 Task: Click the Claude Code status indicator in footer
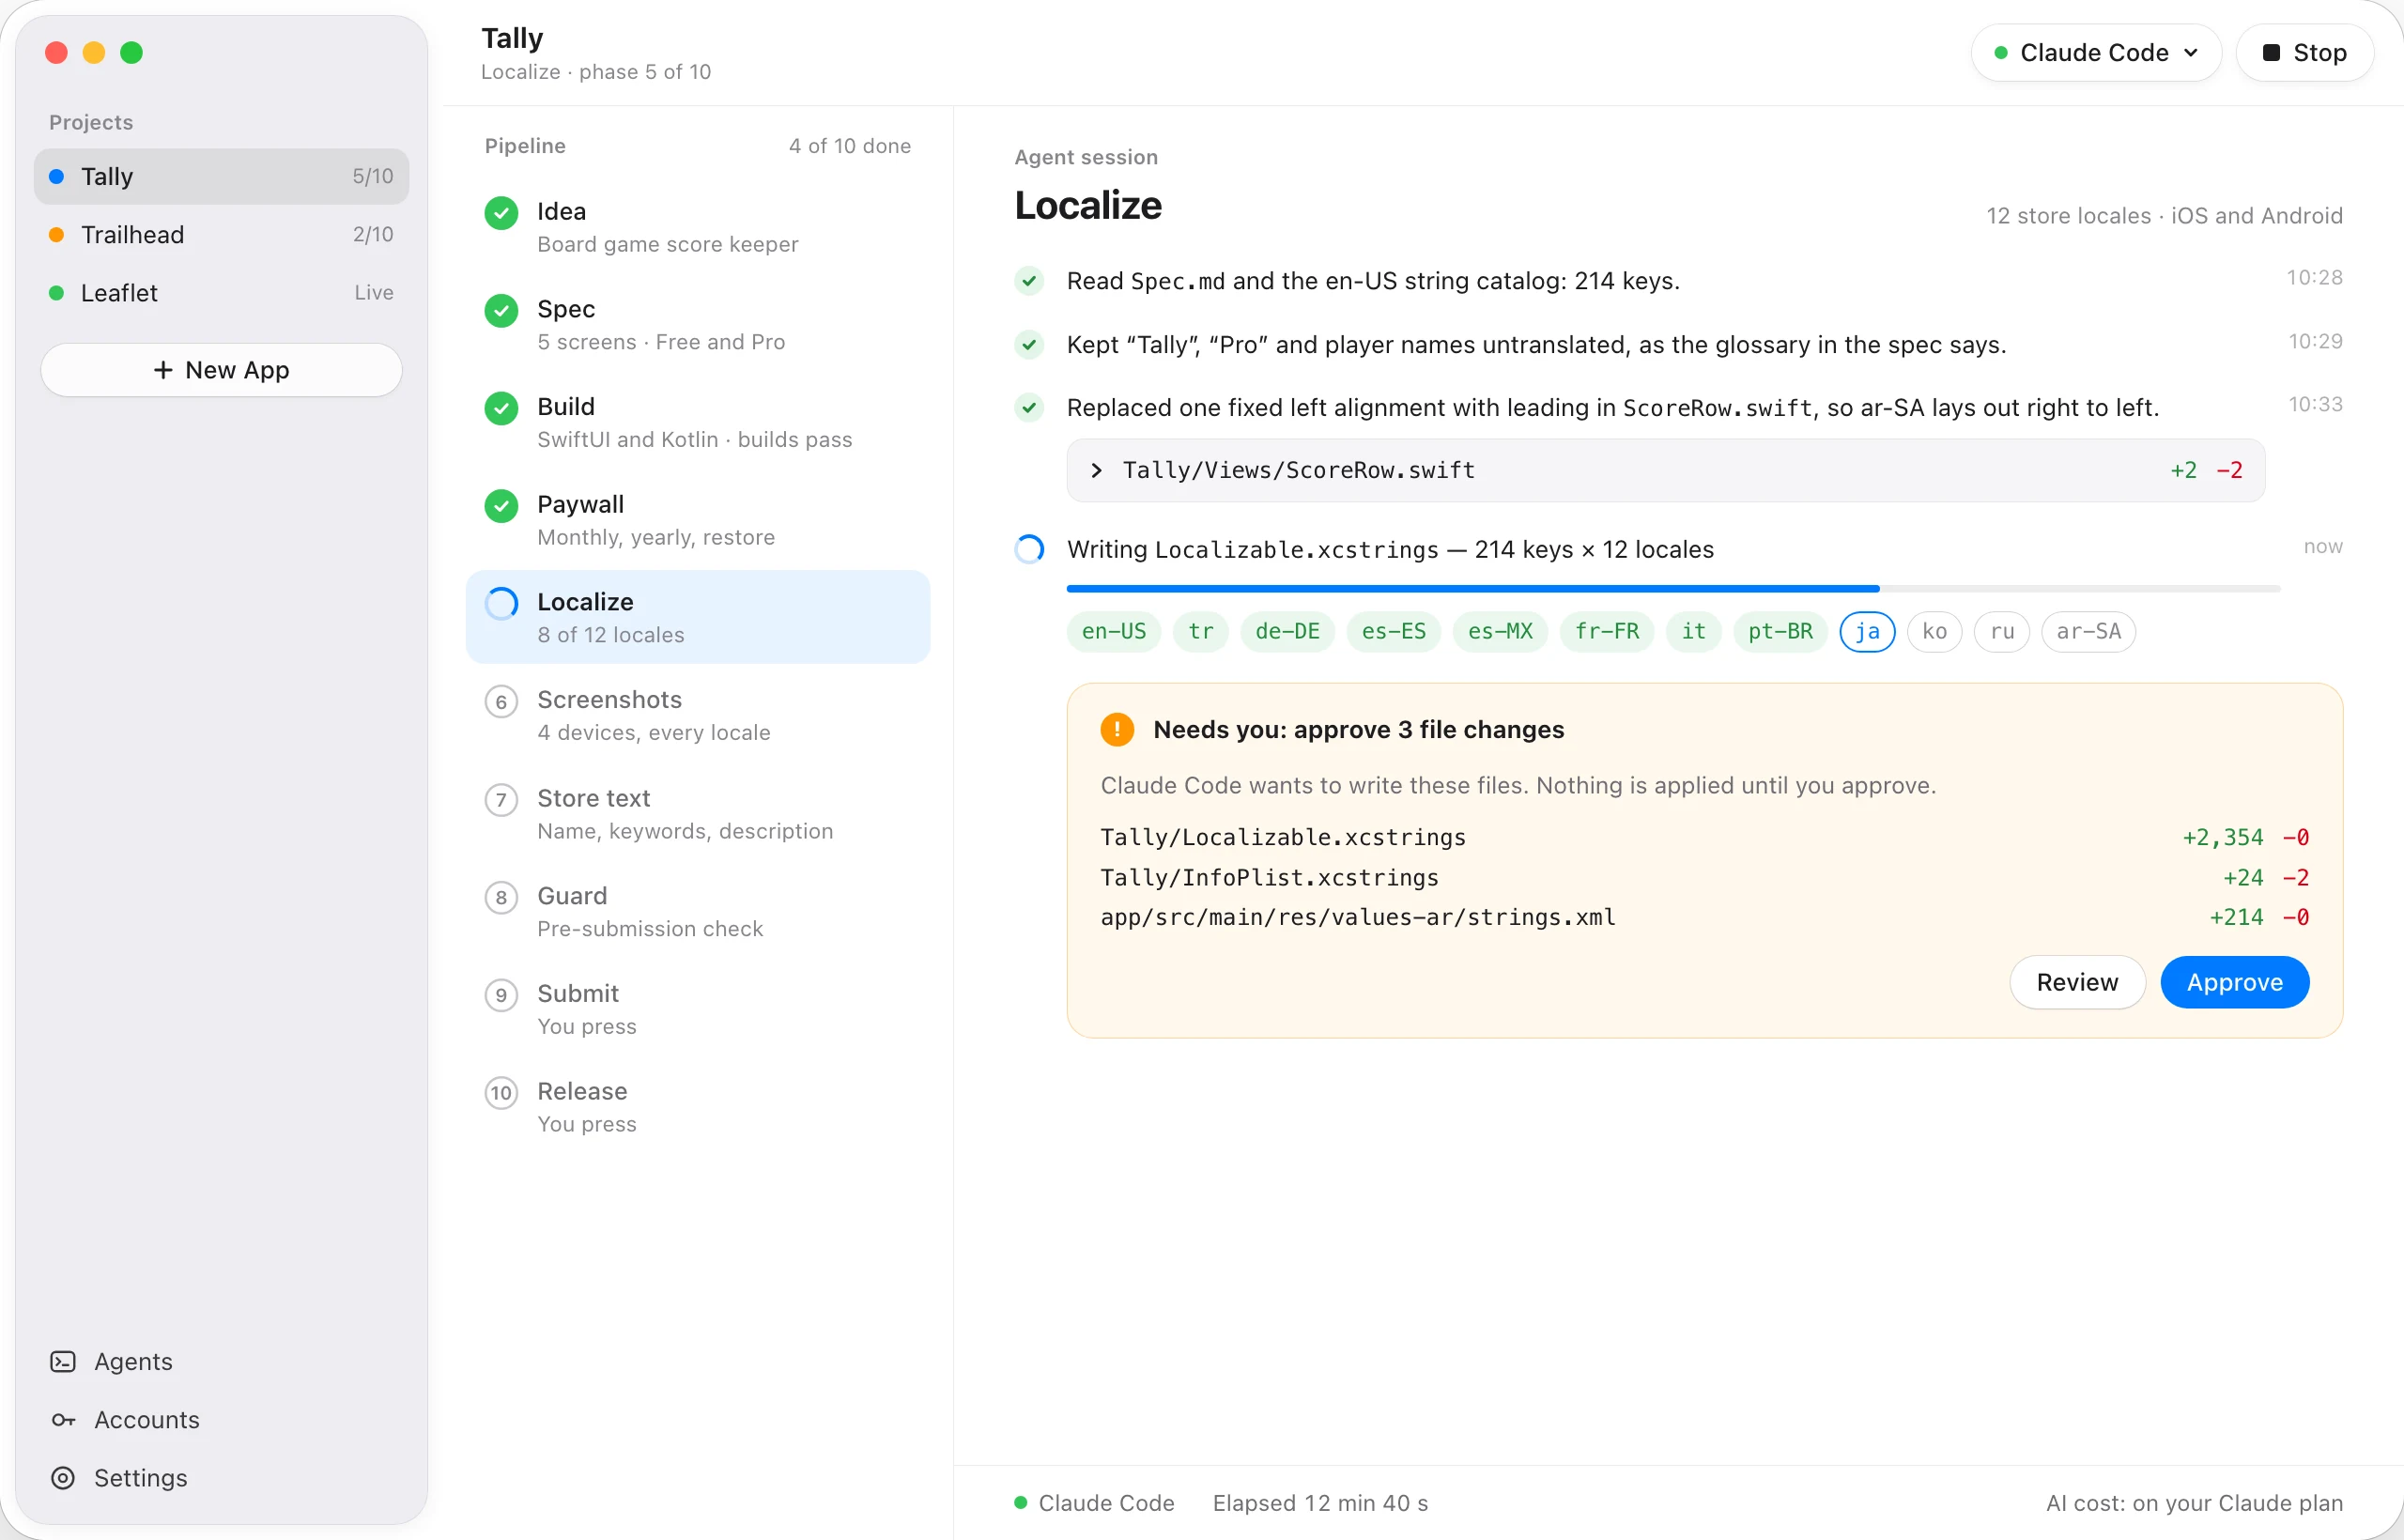tap(1094, 1503)
